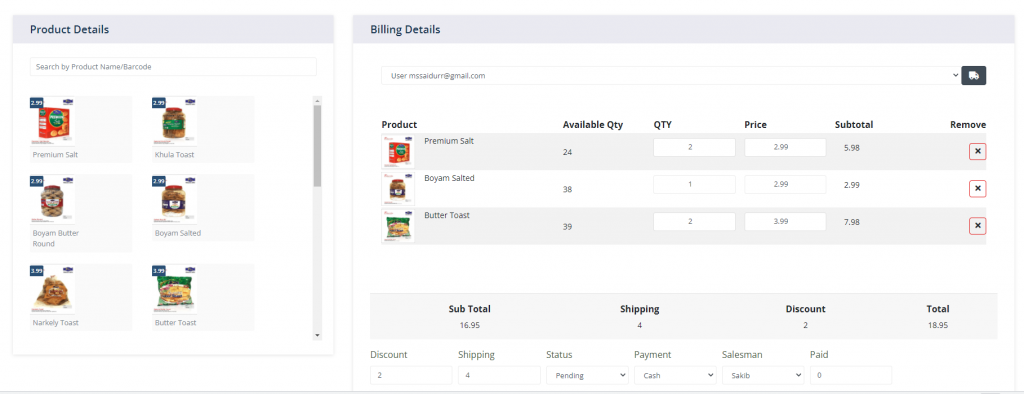Select the Narkely Toast product image
This screenshot has width=1024, height=394.
point(52,289)
